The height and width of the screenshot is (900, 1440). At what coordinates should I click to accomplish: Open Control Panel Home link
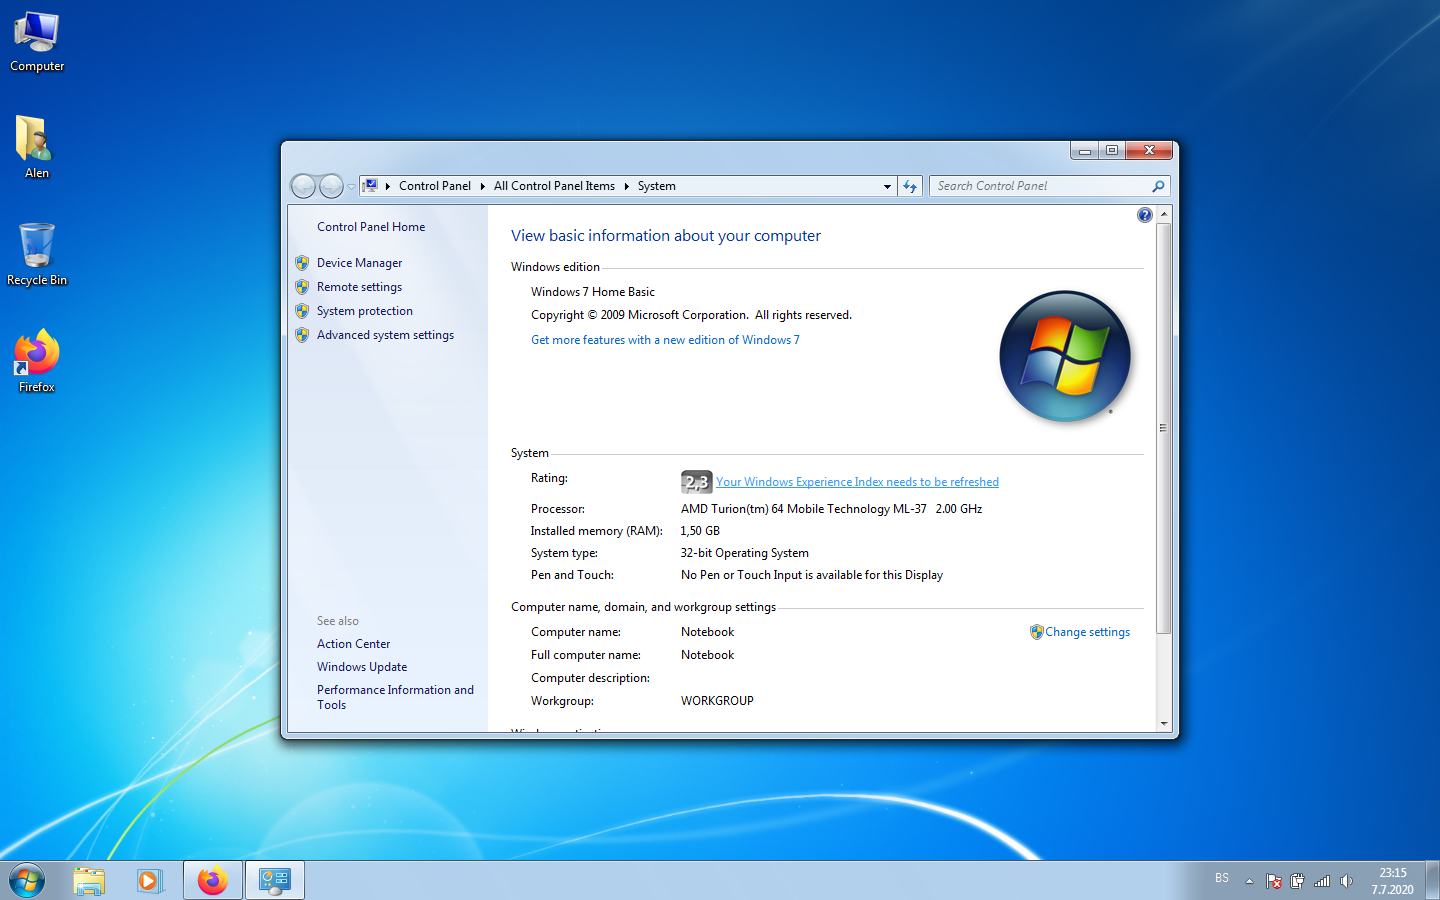click(x=371, y=227)
